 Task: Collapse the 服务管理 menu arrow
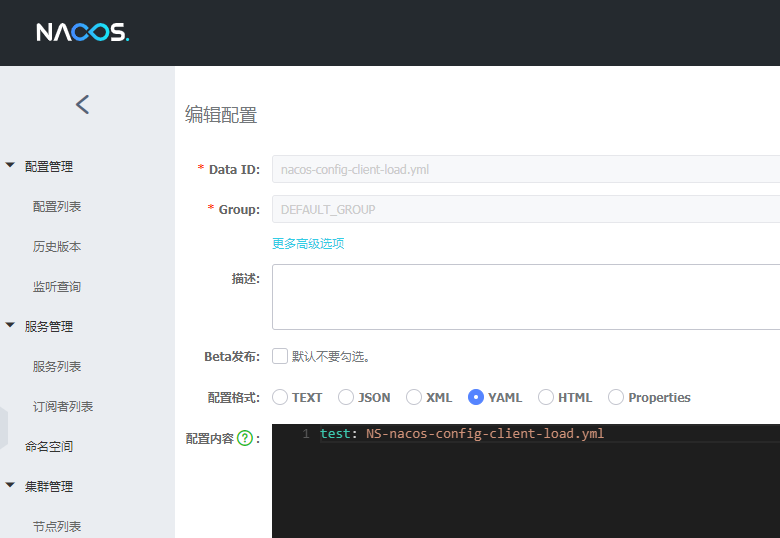10,325
